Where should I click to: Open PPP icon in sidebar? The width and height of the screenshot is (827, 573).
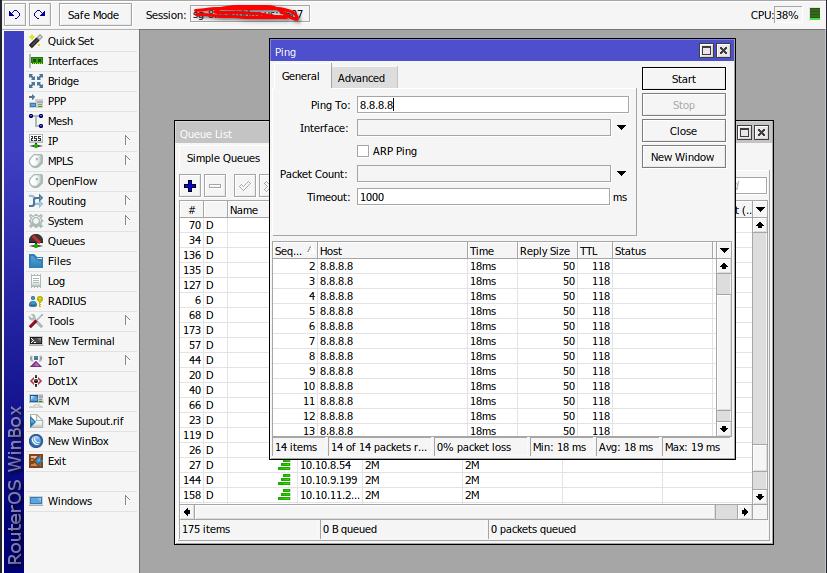(36, 101)
